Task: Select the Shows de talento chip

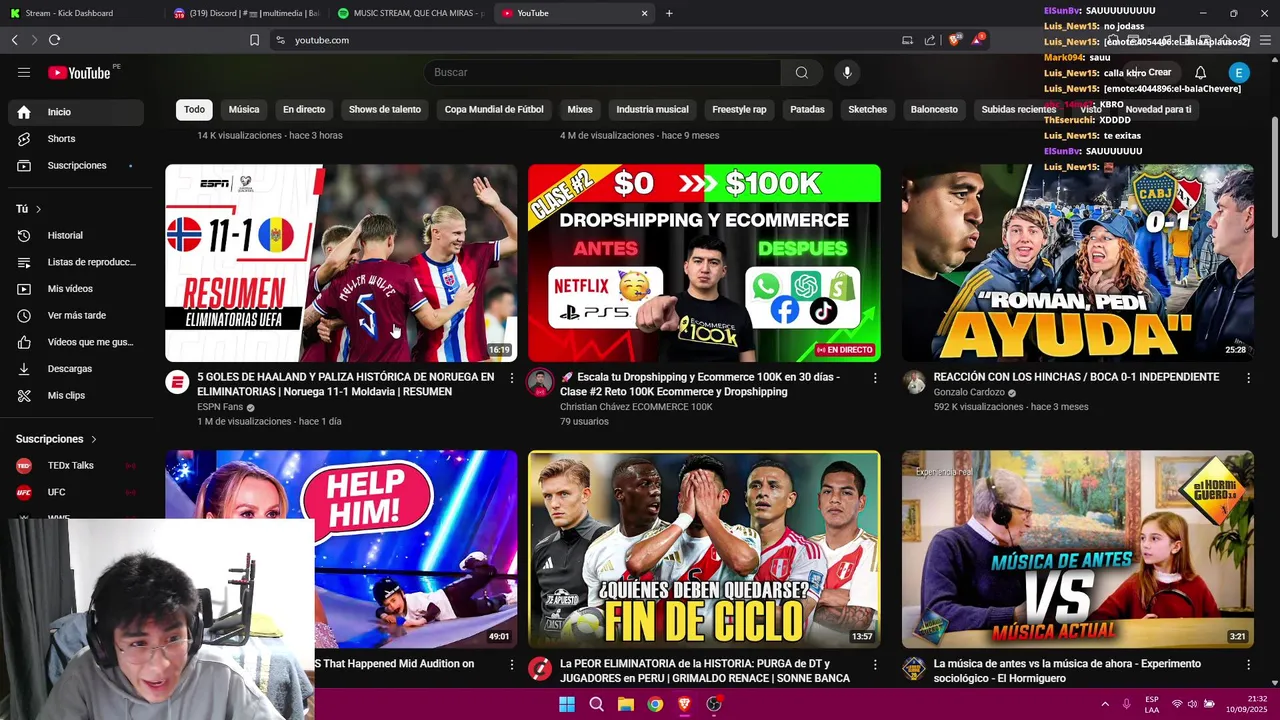Action: (x=385, y=109)
